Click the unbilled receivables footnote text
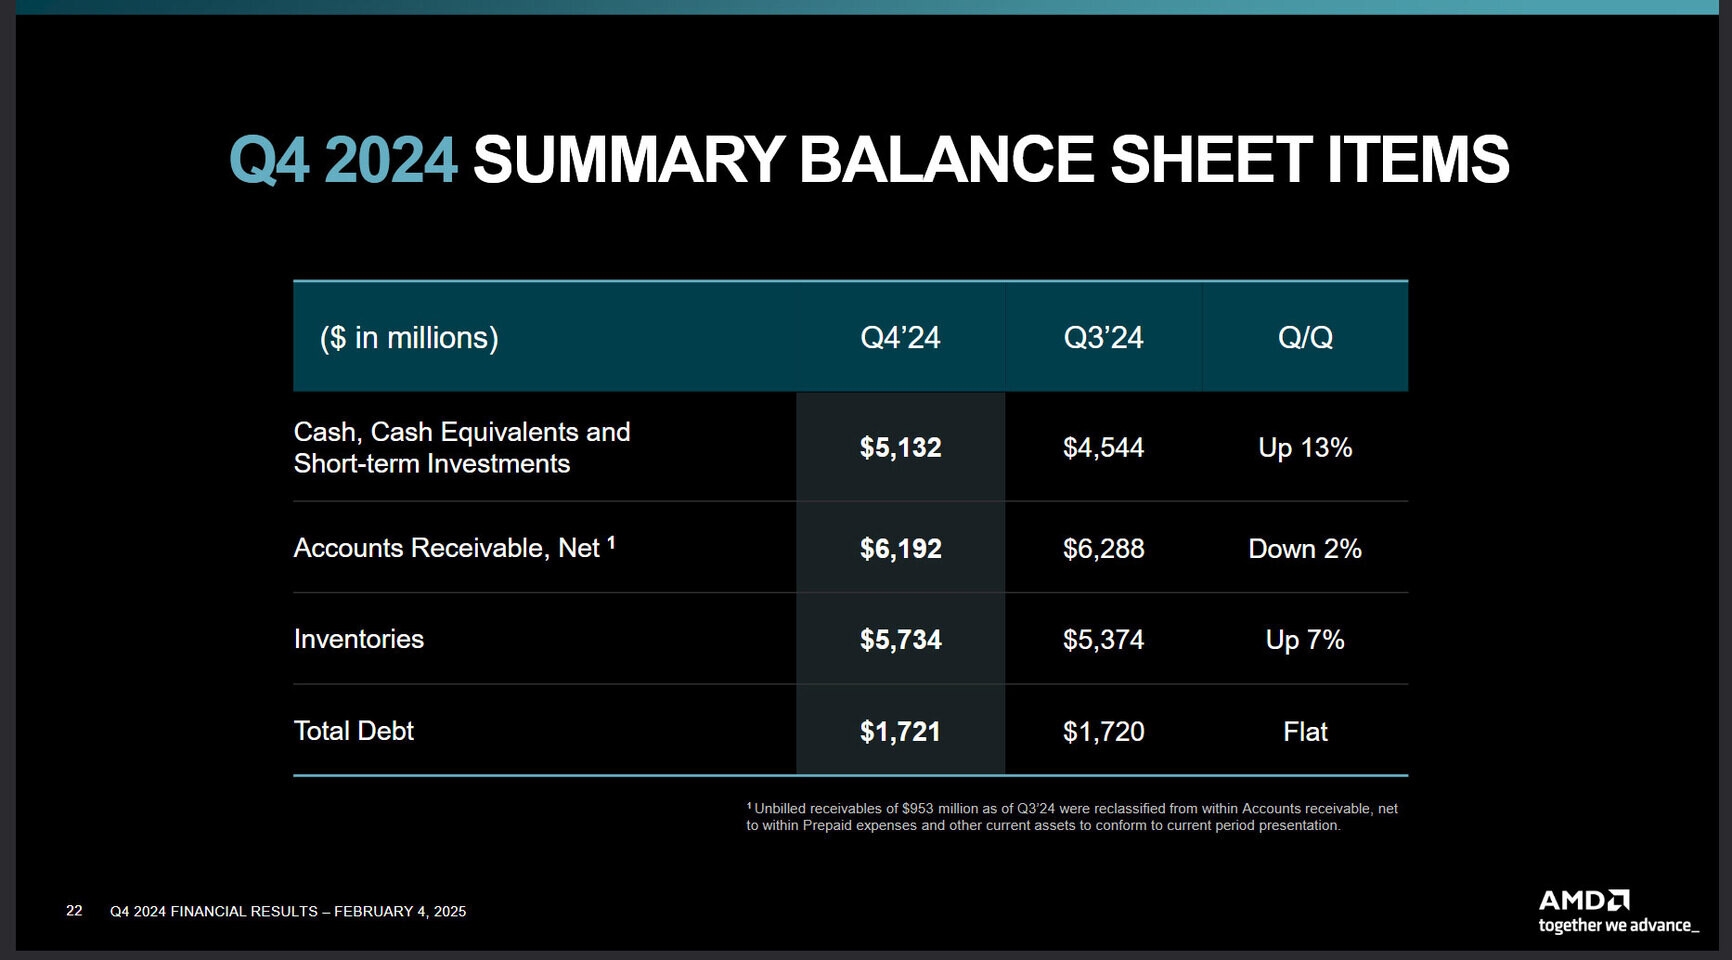The height and width of the screenshot is (960, 1732). tap(1072, 817)
